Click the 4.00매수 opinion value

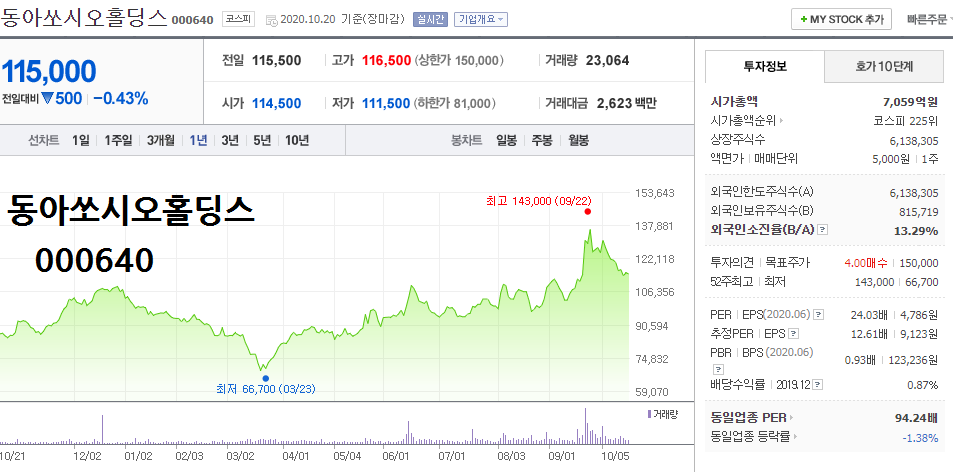(865, 263)
